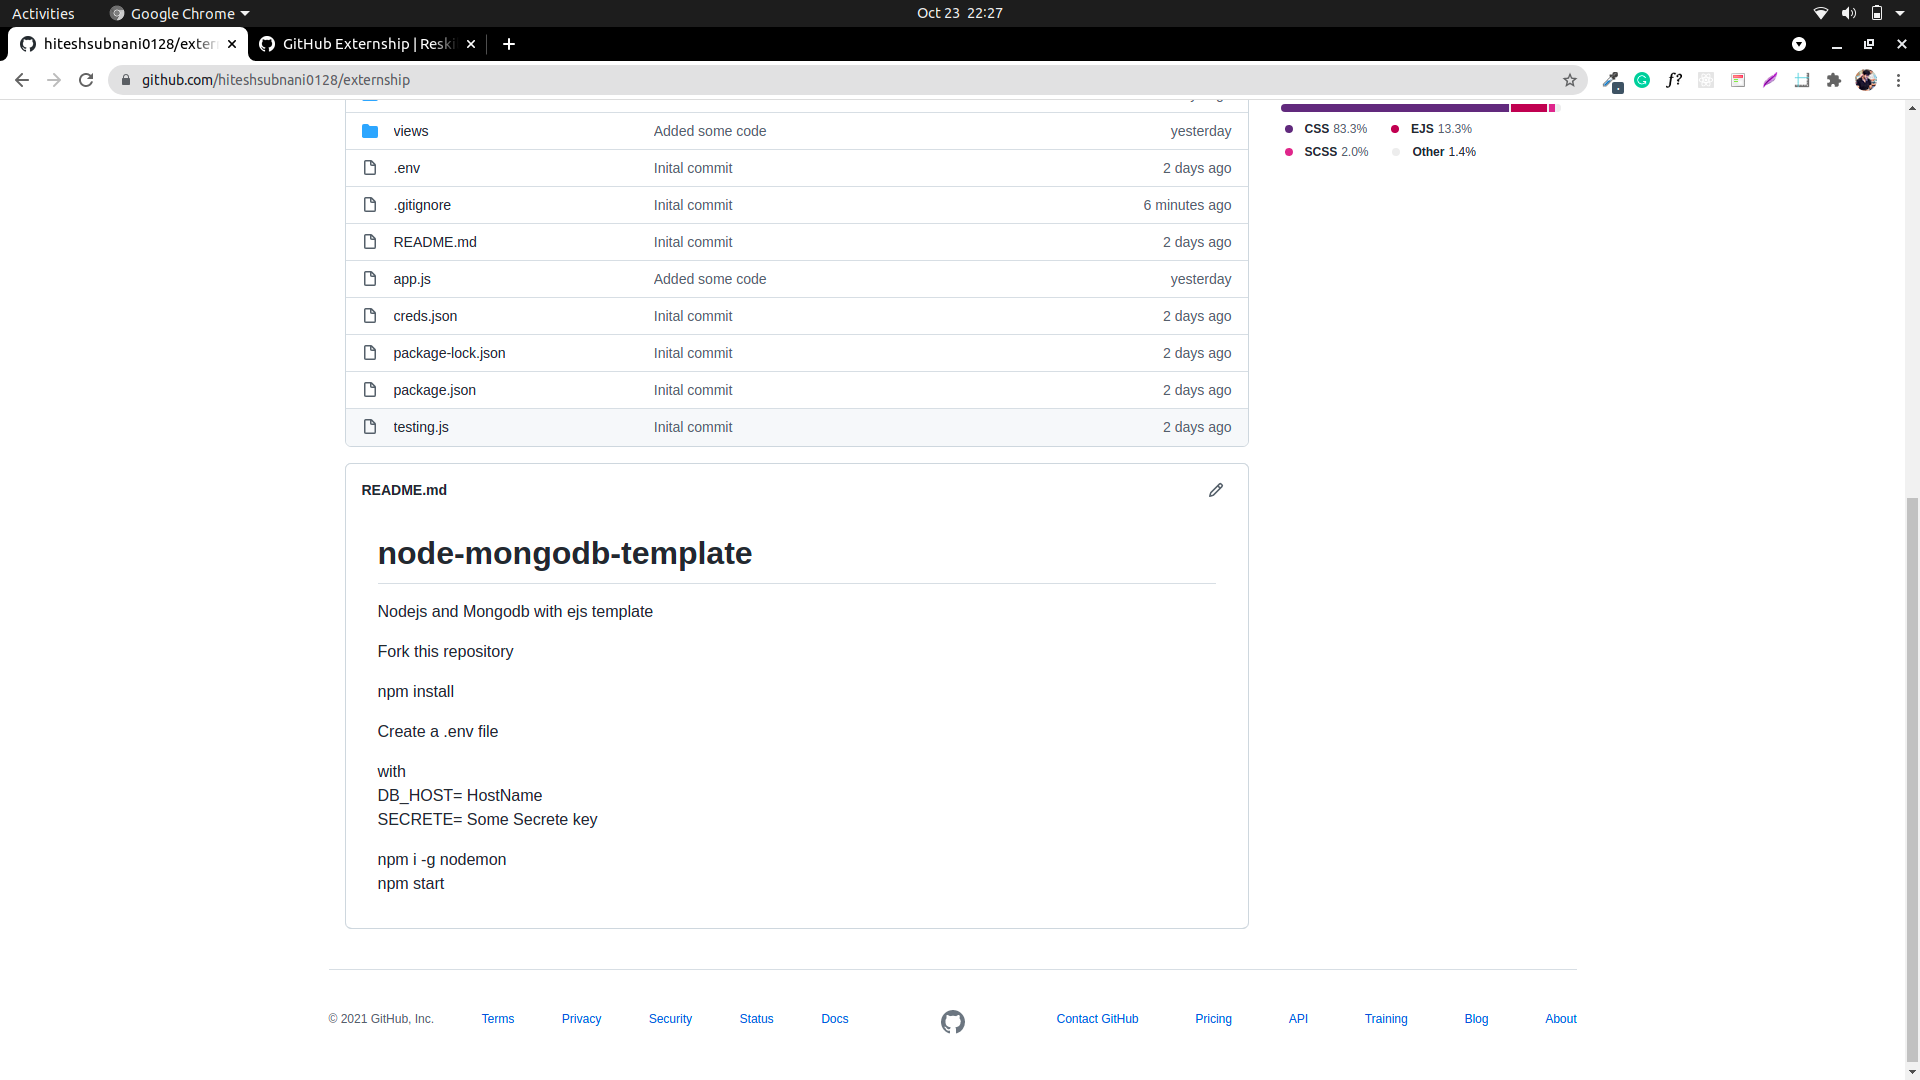Click the Grammarly green extension icon
The width and height of the screenshot is (1920, 1080).
[1641, 80]
